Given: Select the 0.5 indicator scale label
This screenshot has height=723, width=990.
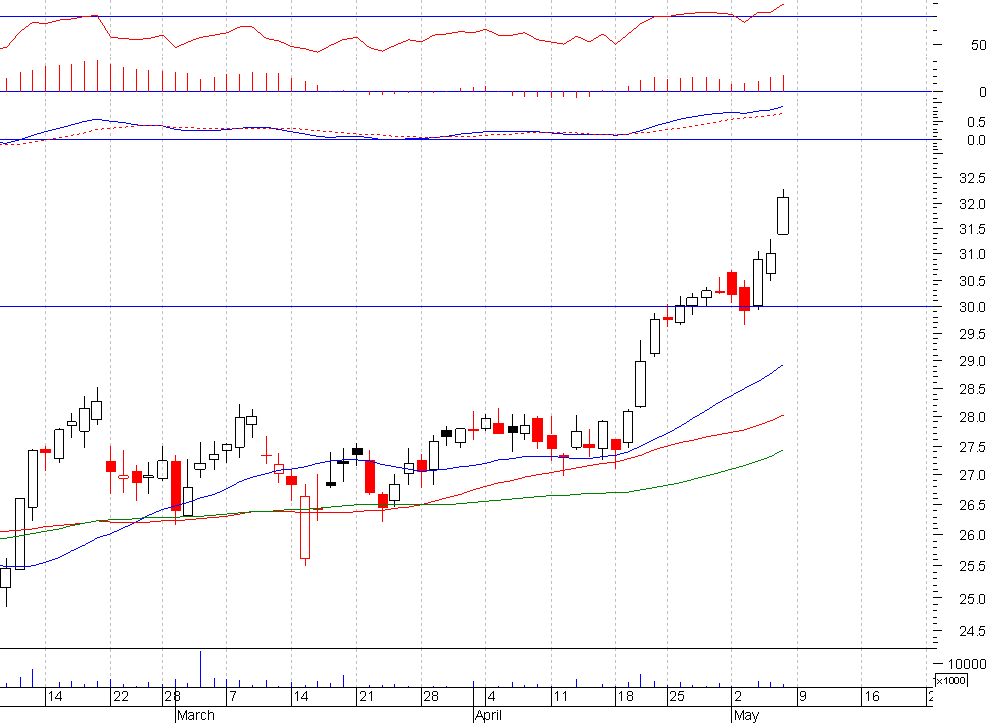Looking at the screenshot, I should coord(975,122).
